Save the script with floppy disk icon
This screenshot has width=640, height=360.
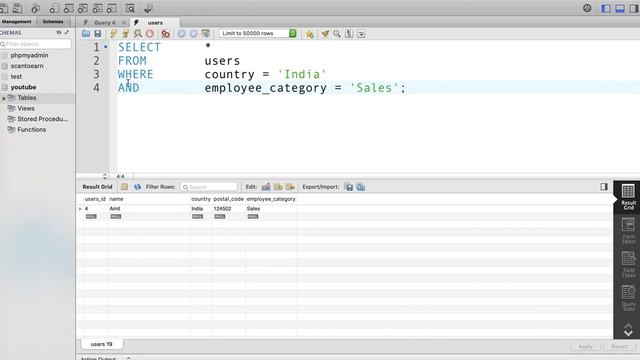[98, 34]
